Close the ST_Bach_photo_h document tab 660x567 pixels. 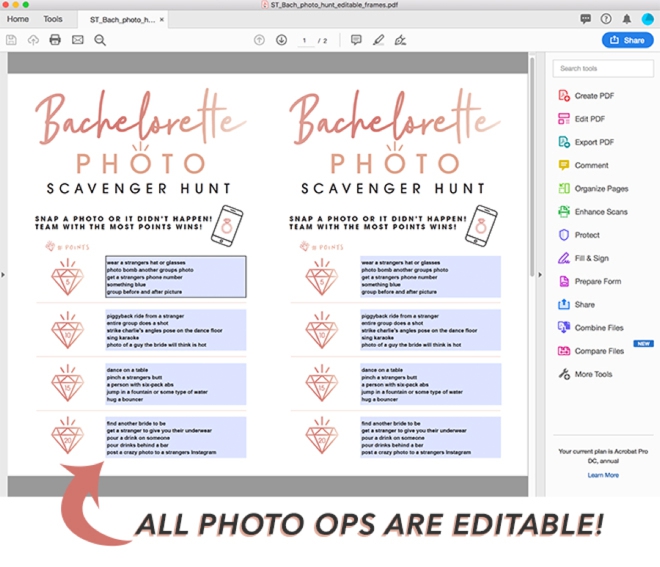pyautogui.click(x=162, y=20)
